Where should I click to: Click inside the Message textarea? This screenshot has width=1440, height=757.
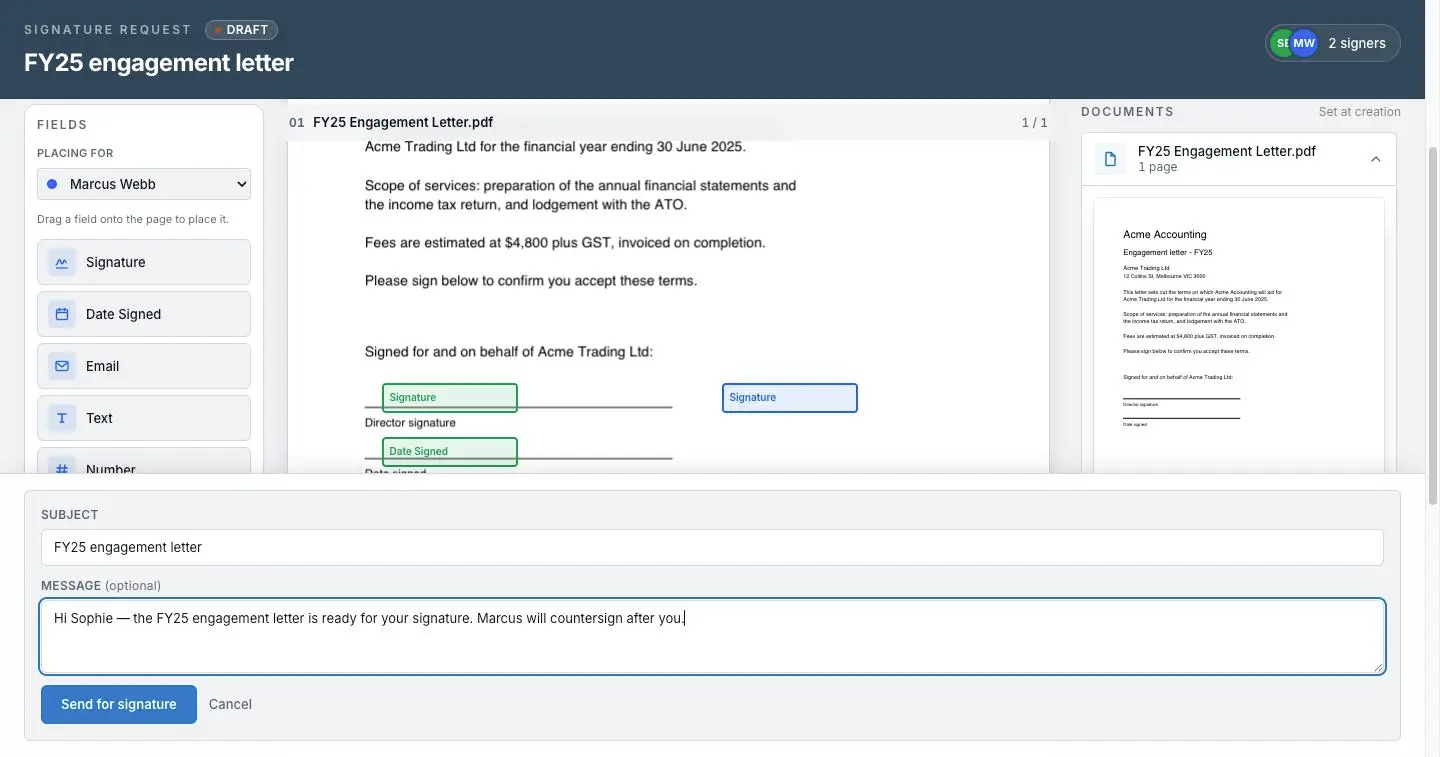[x=712, y=636]
